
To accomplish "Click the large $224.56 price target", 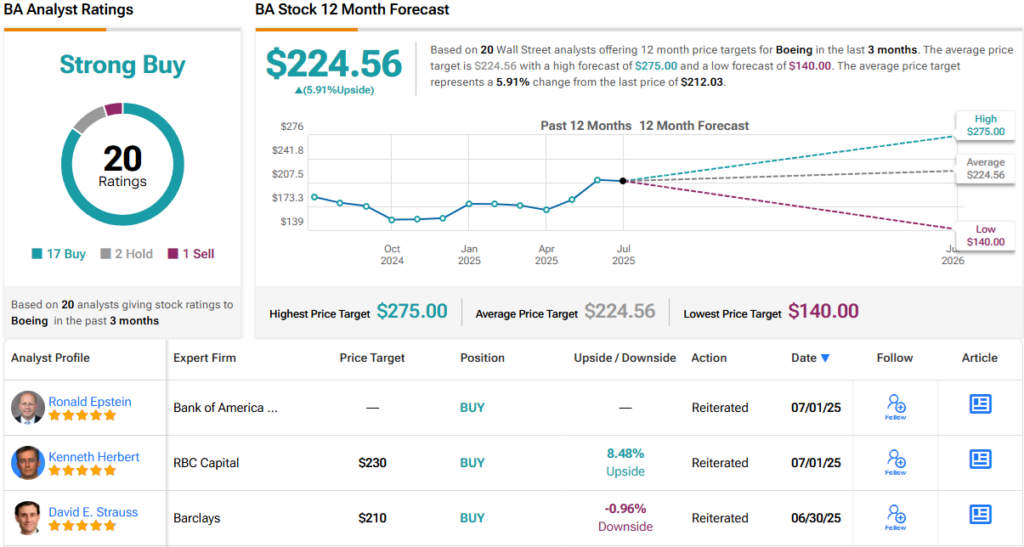I will pos(334,63).
